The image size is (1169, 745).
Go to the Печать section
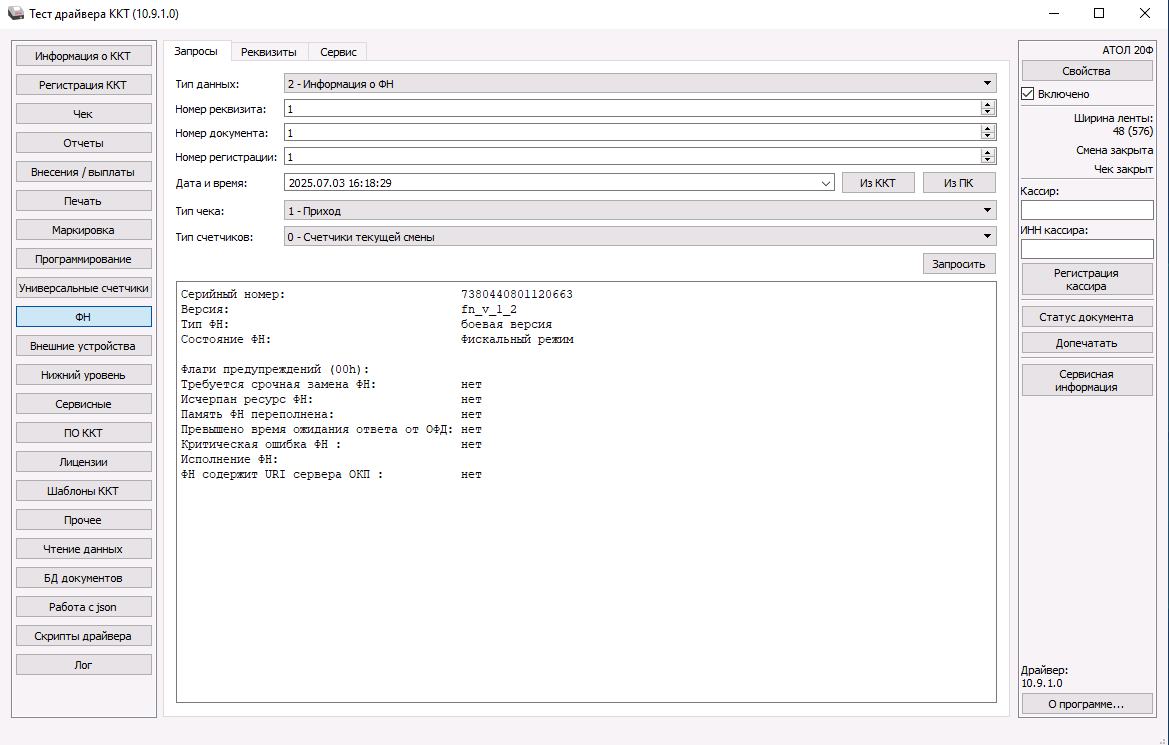point(84,201)
